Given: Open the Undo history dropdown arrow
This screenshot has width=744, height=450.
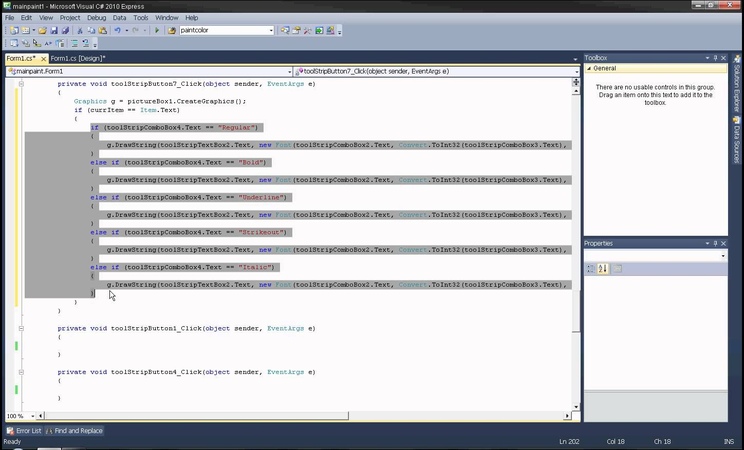Looking at the screenshot, I should pos(127,30).
